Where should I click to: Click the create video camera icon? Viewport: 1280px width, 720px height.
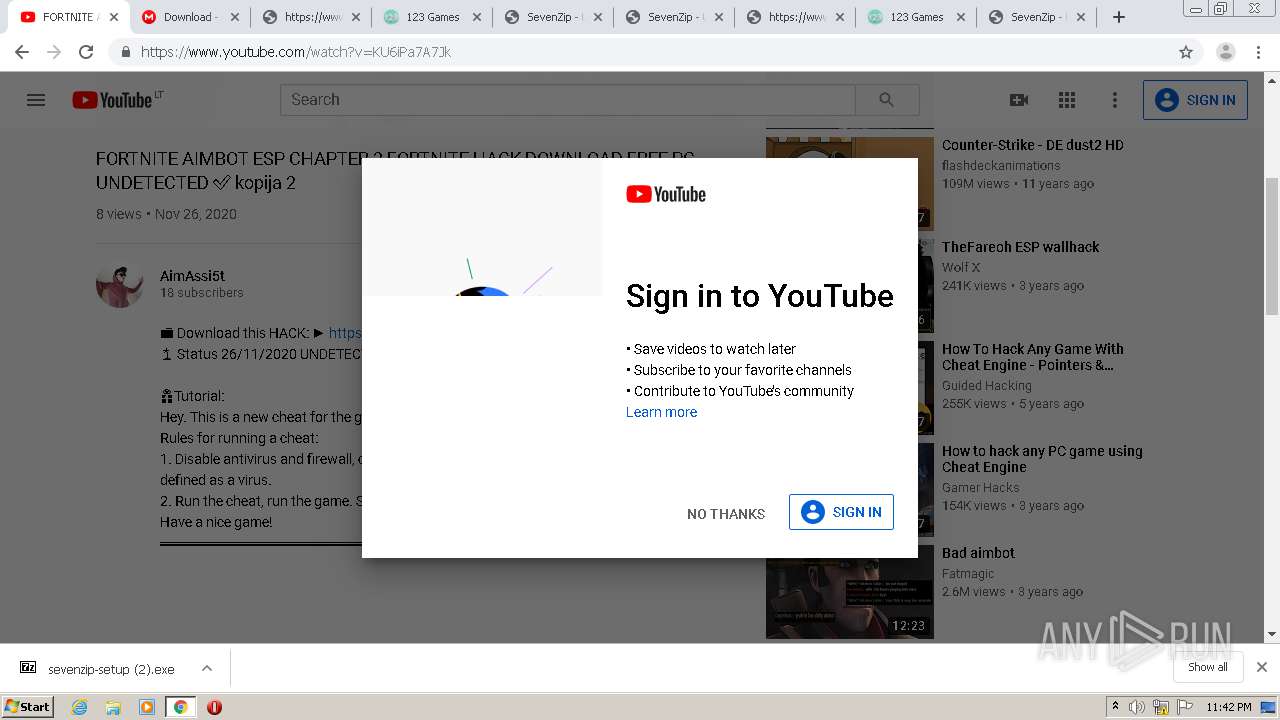[1019, 100]
